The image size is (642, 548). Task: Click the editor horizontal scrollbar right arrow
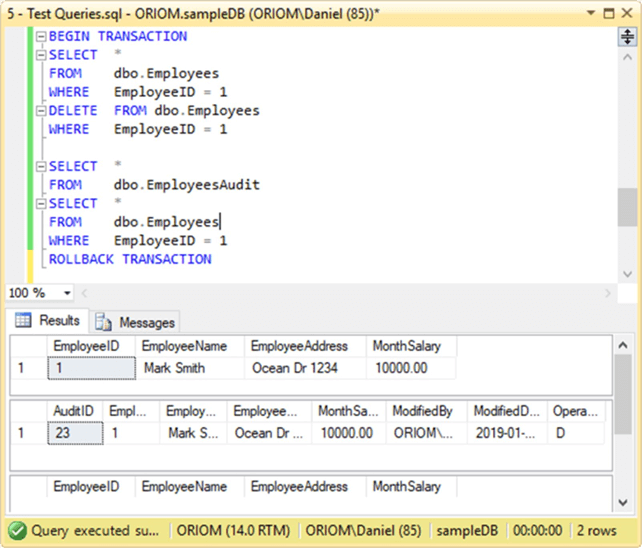(x=608, y=293)
